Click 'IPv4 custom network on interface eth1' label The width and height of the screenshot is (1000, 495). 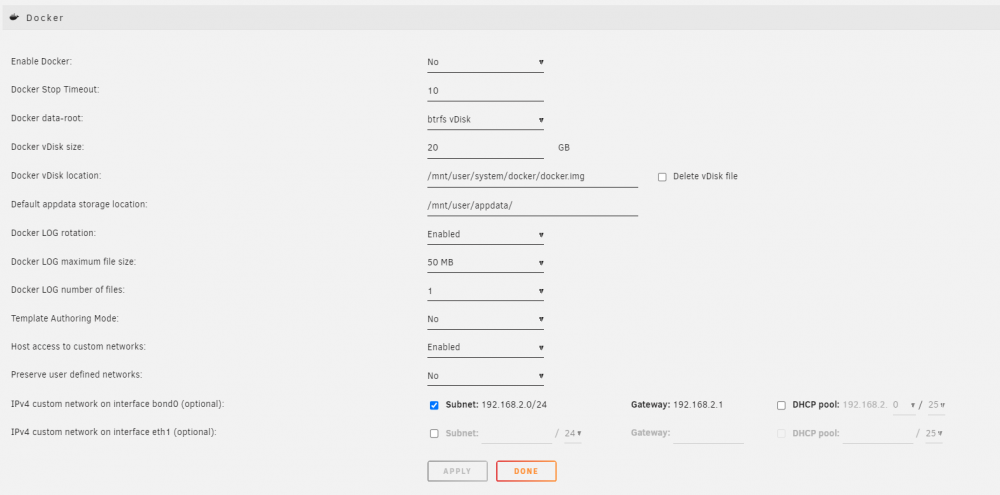pos(114,432)
